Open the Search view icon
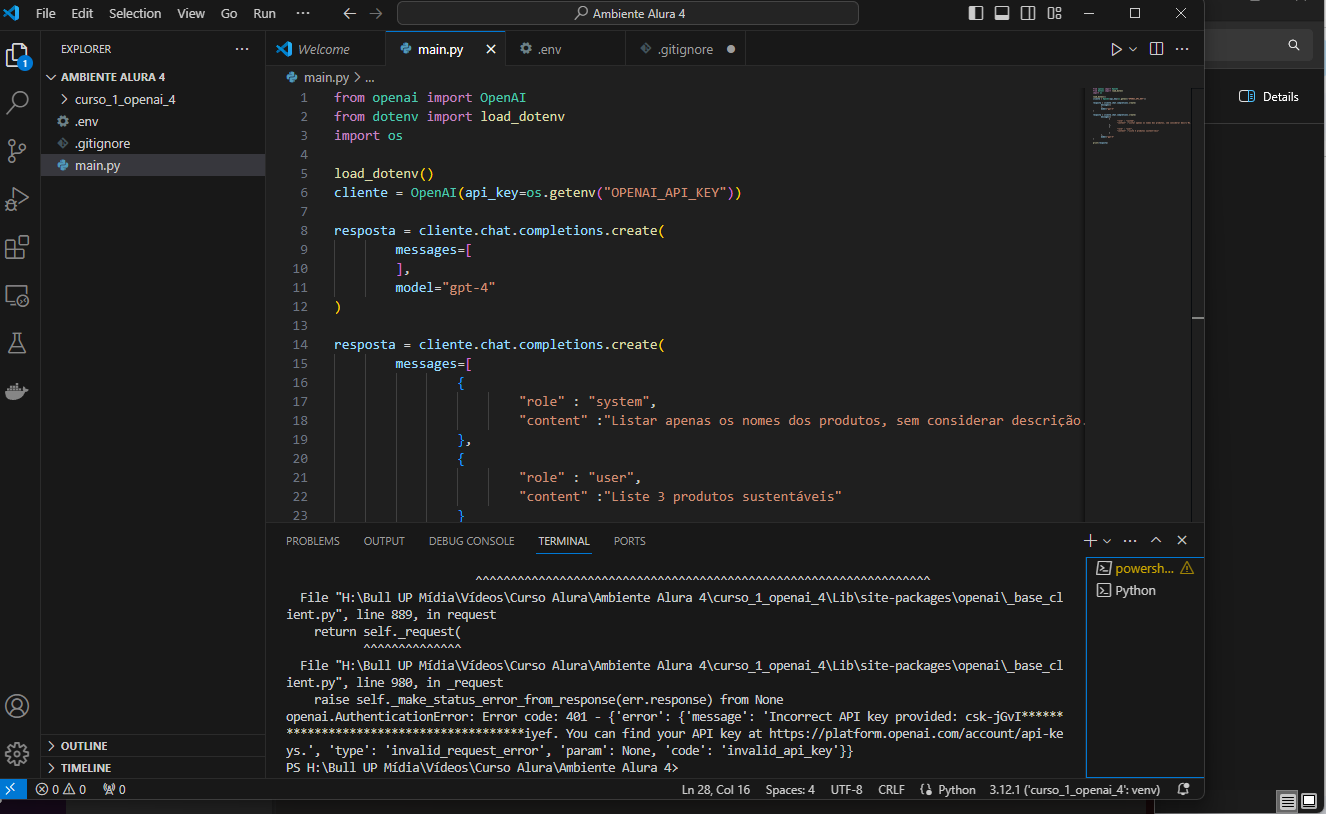This screenshot has height=814, width=1326. point(17,102)
